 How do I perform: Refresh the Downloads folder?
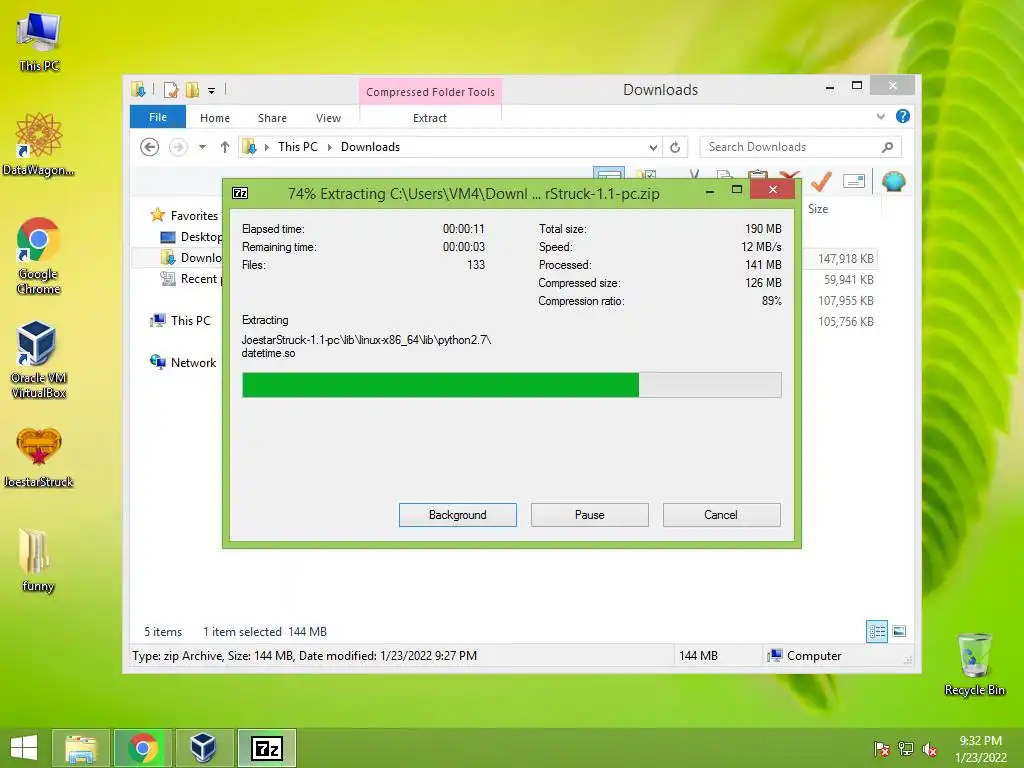pyautogui.click(x=675, y=147)
